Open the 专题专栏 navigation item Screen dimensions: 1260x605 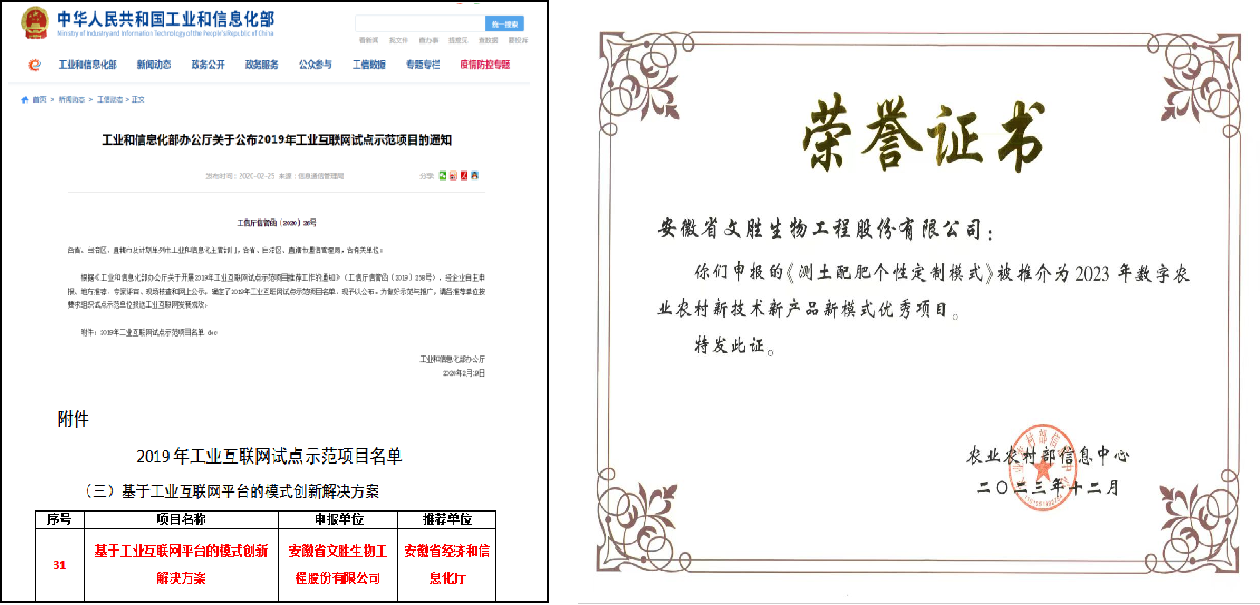coord(423,65)
